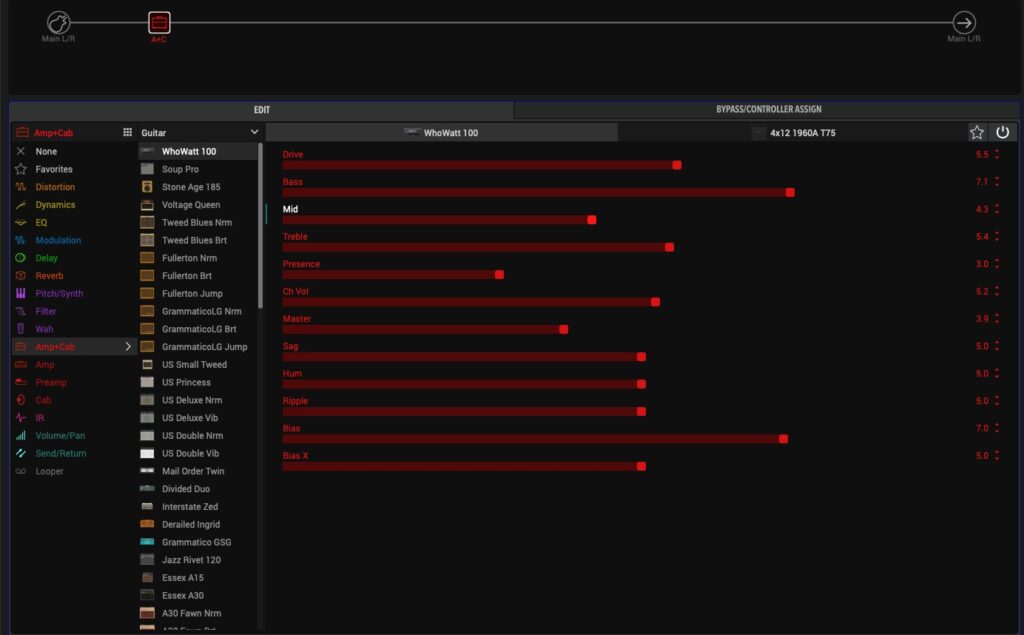Viewport: 1024px width, 635px height.
Task: Open the Looper category
Action: 49,471
